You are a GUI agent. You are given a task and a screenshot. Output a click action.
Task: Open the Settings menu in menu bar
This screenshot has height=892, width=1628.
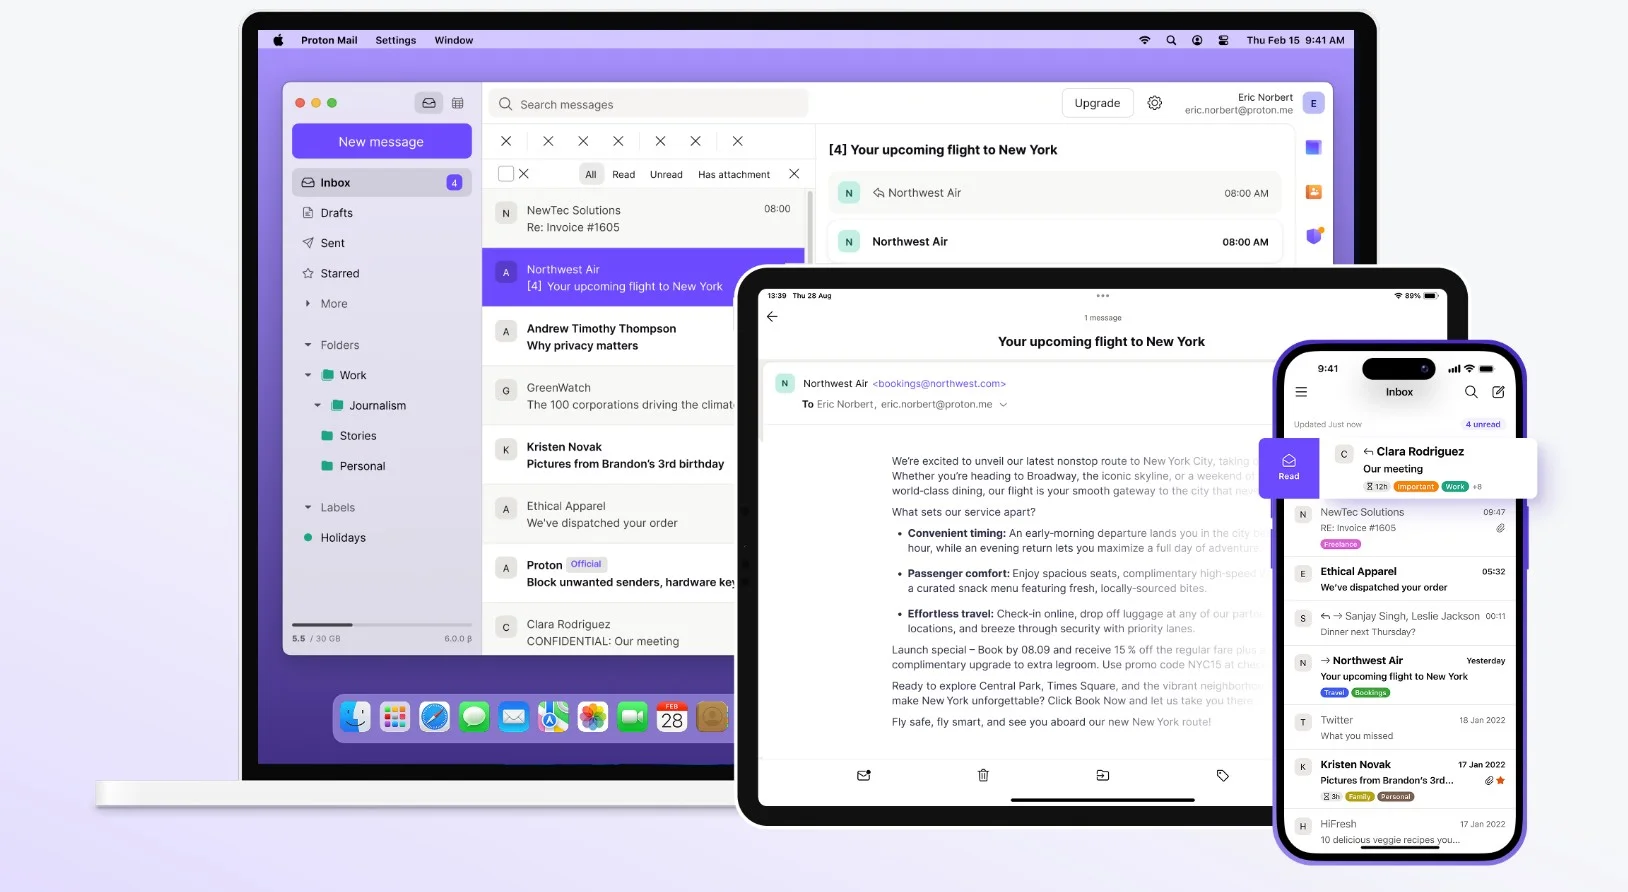tap(396, 40)
